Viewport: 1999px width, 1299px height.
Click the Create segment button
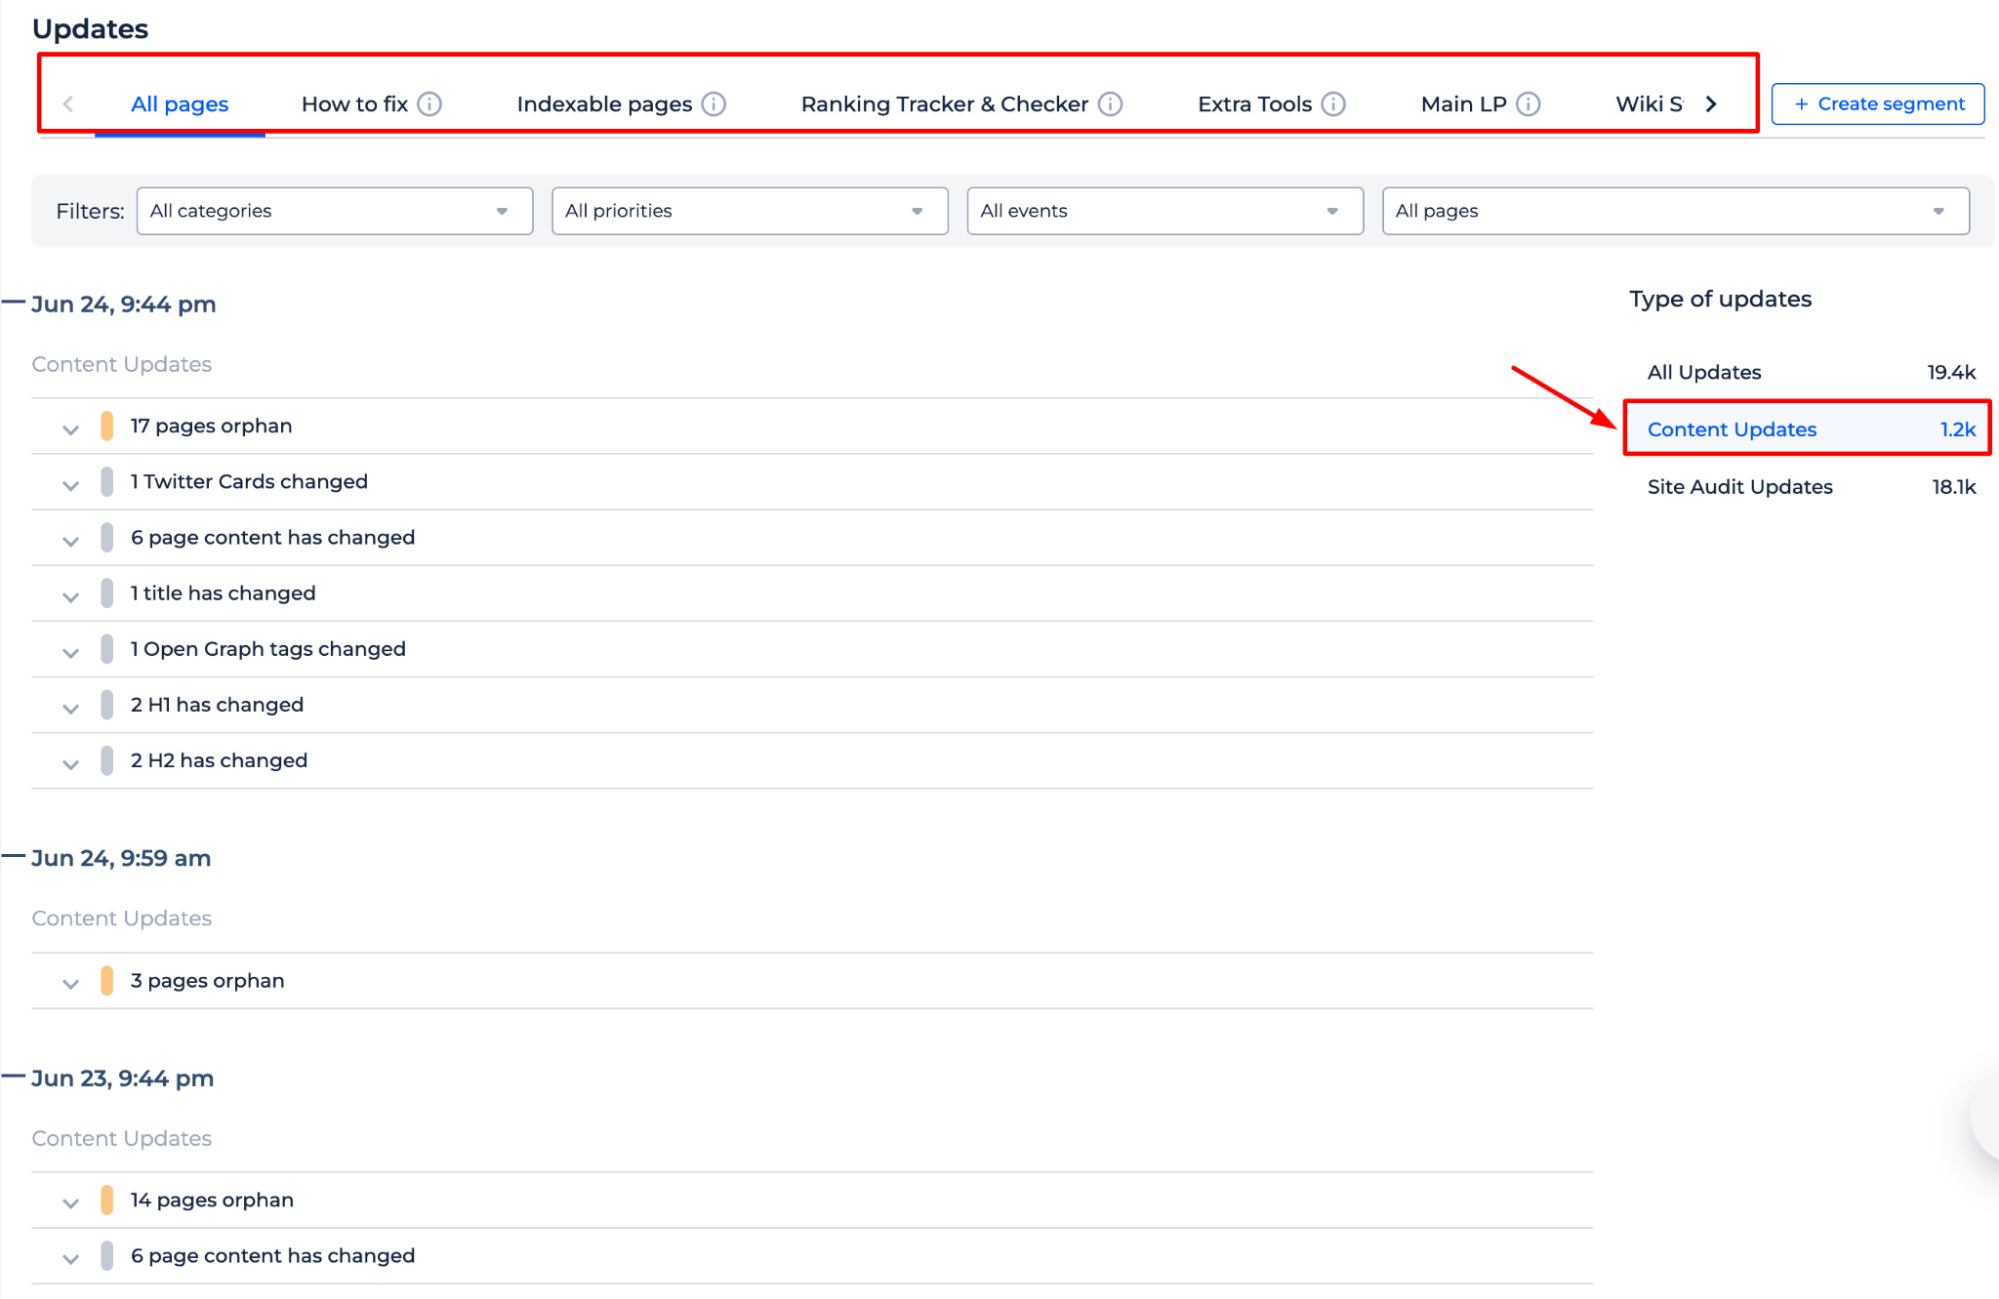click(1877, 102)
